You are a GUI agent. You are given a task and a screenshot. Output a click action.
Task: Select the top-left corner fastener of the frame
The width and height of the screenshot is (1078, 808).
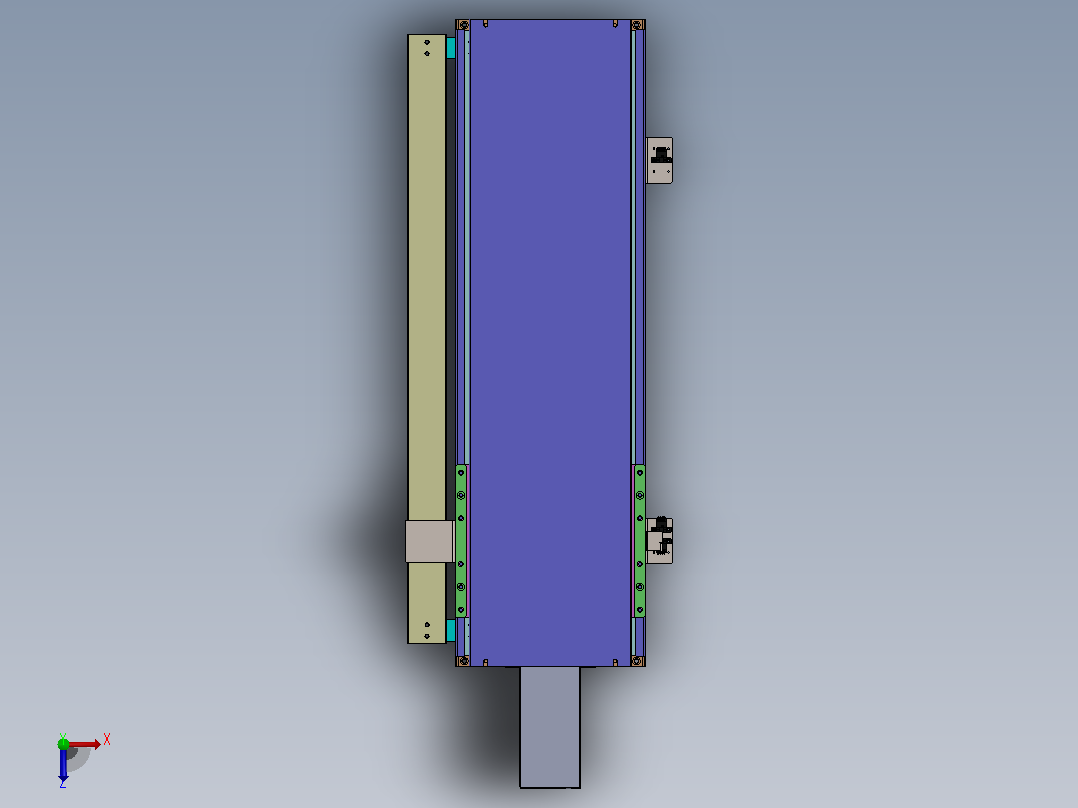click(463, 25)
